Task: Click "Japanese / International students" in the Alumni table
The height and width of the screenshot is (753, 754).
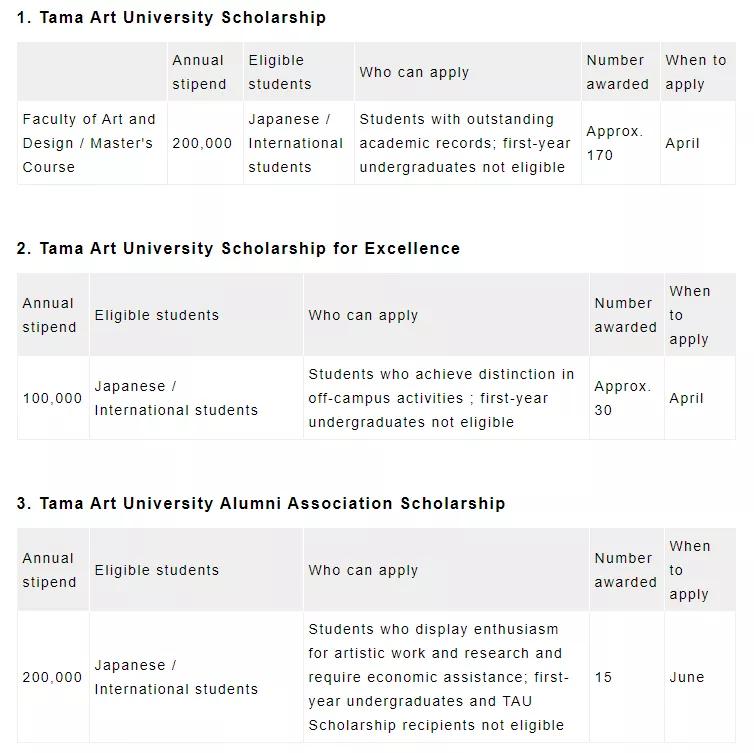Action: pos(176,677)
